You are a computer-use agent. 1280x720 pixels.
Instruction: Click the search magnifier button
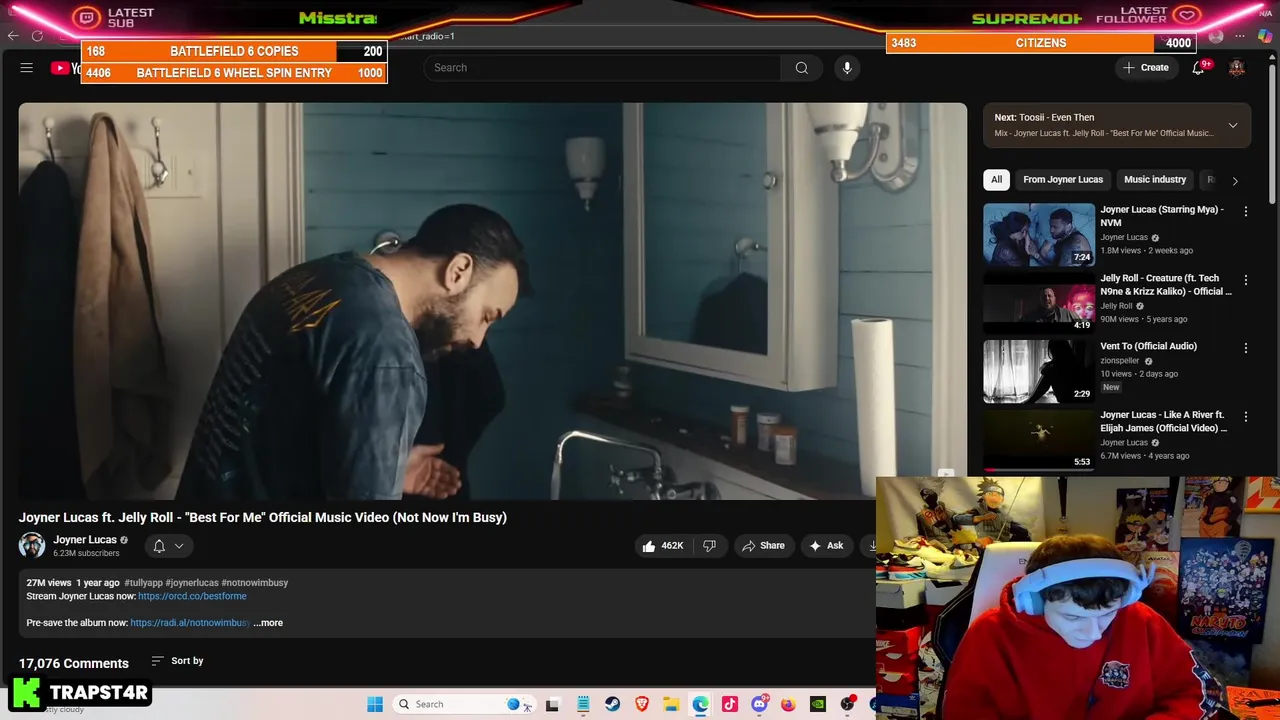(801, 68)
